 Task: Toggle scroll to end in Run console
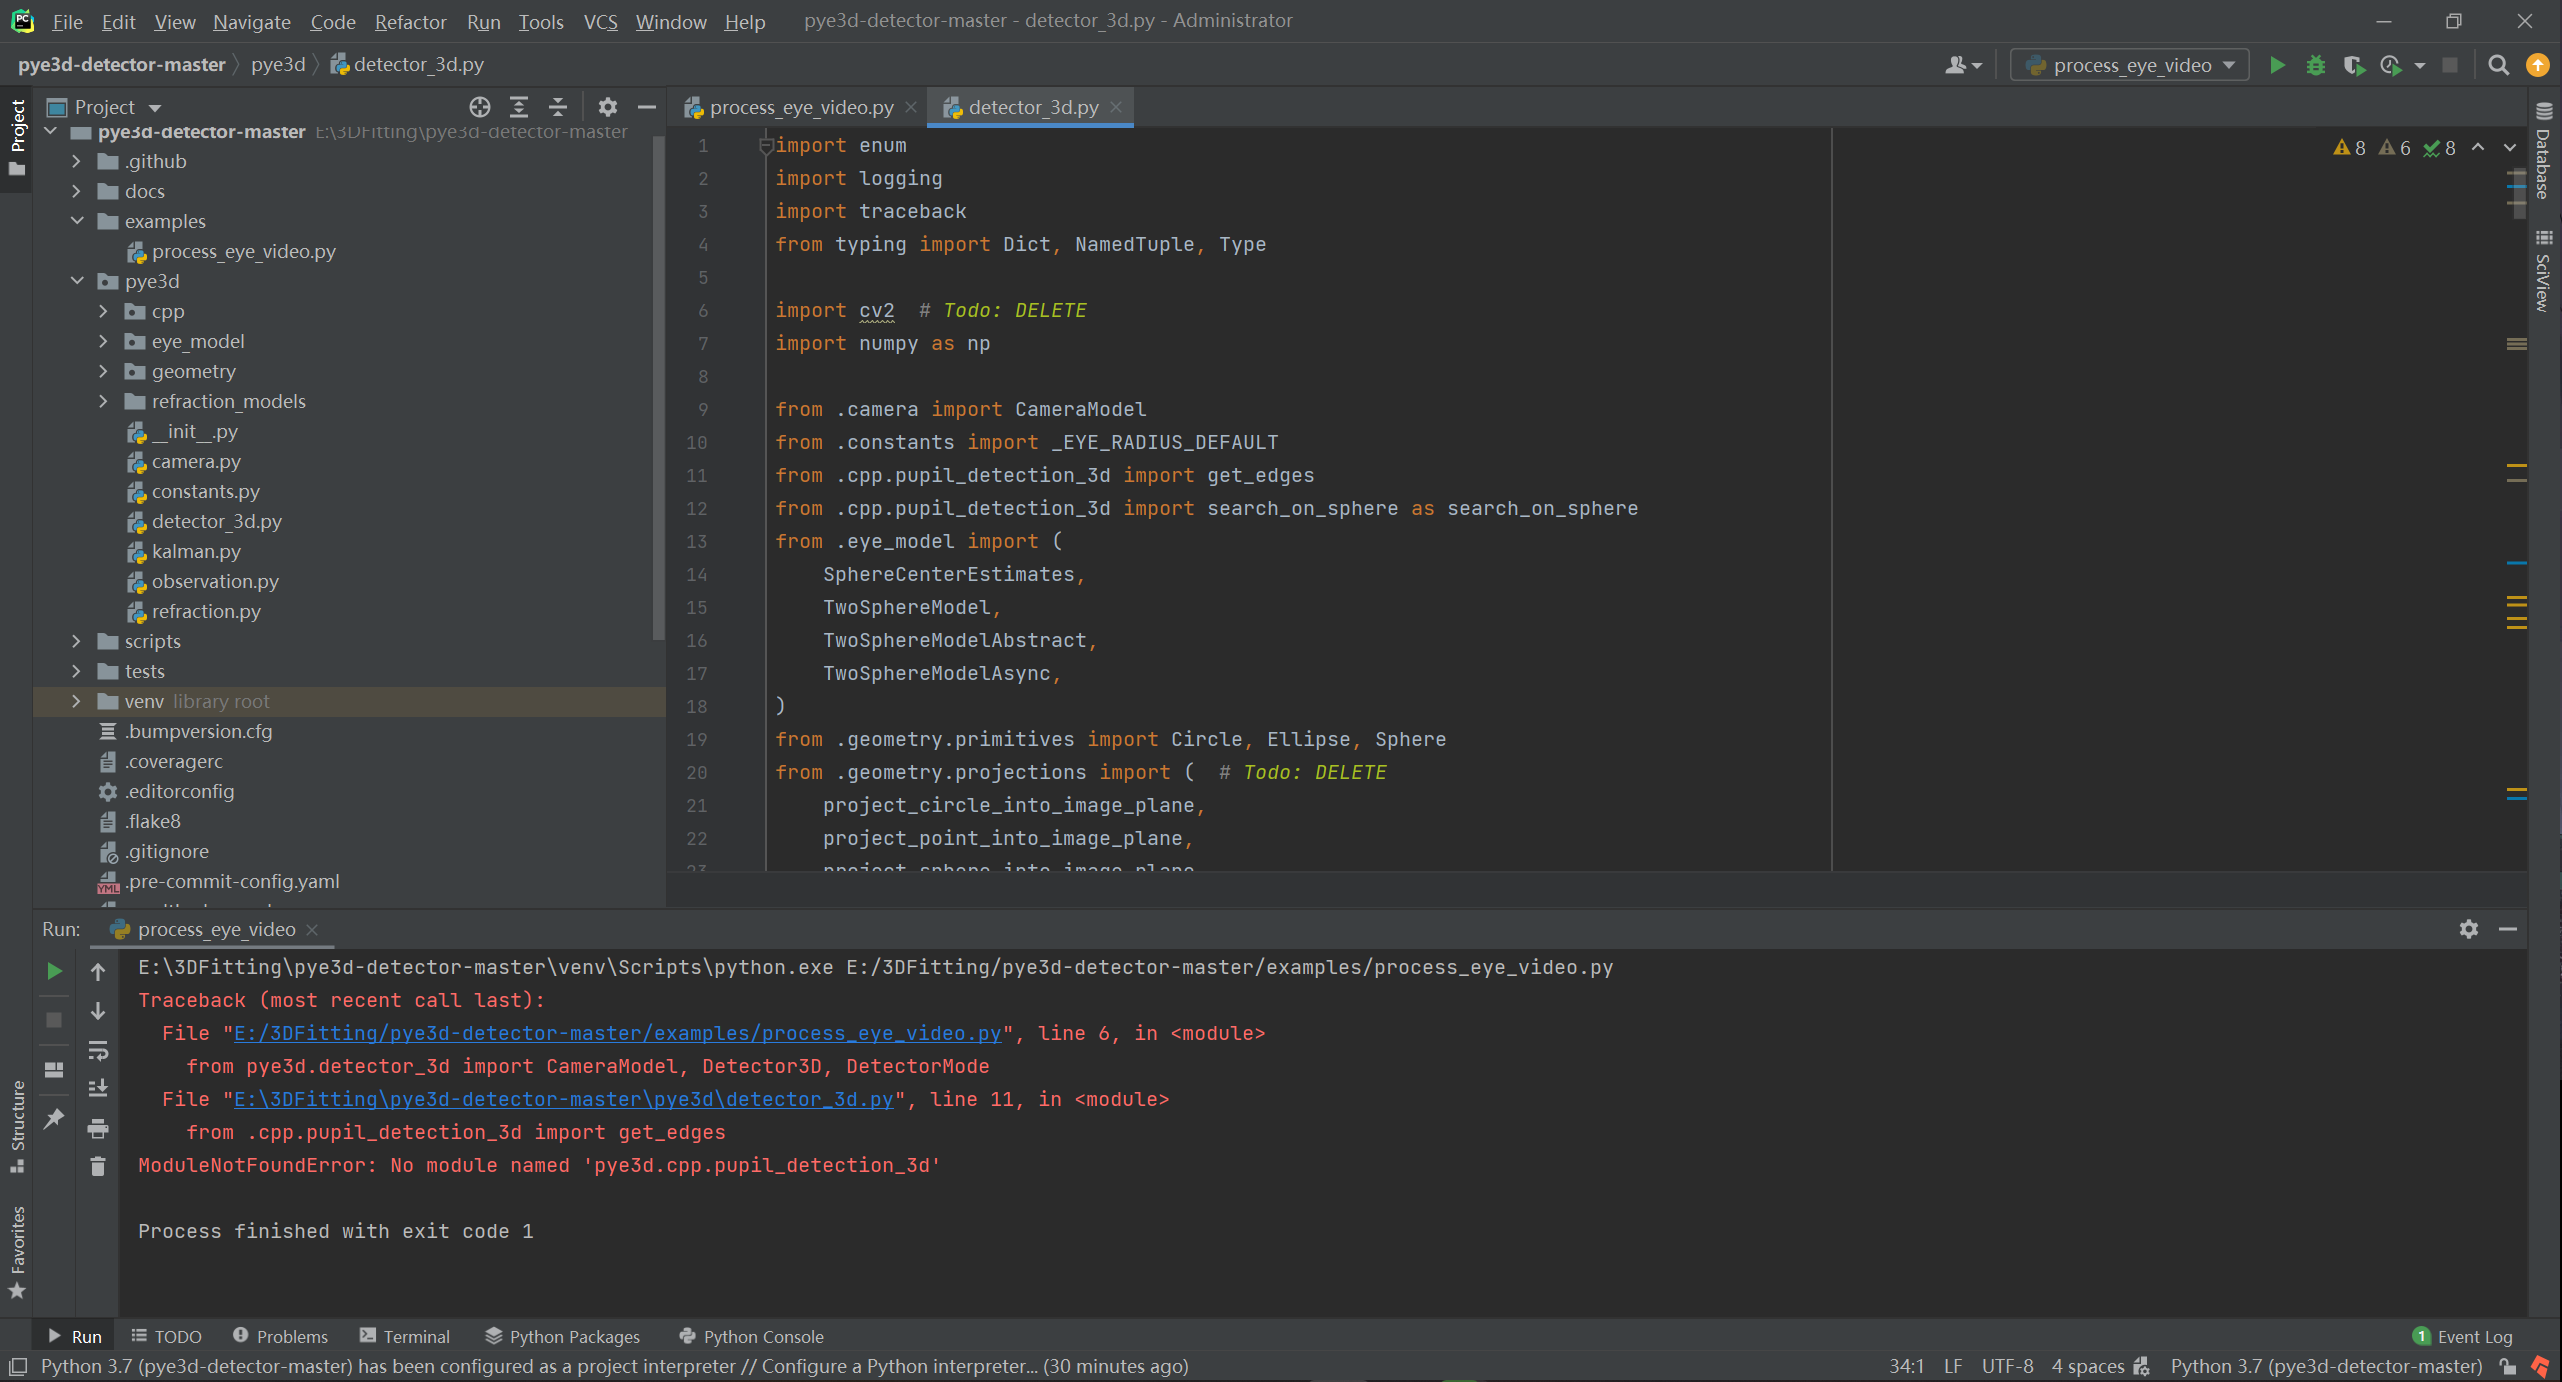point(98,1088)
